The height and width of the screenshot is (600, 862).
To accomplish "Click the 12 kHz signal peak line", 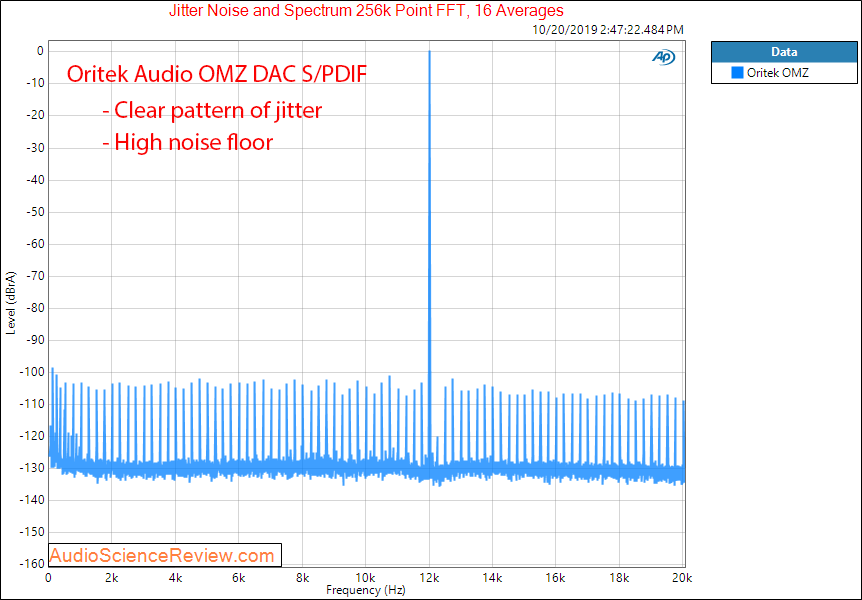I will 429,258.
